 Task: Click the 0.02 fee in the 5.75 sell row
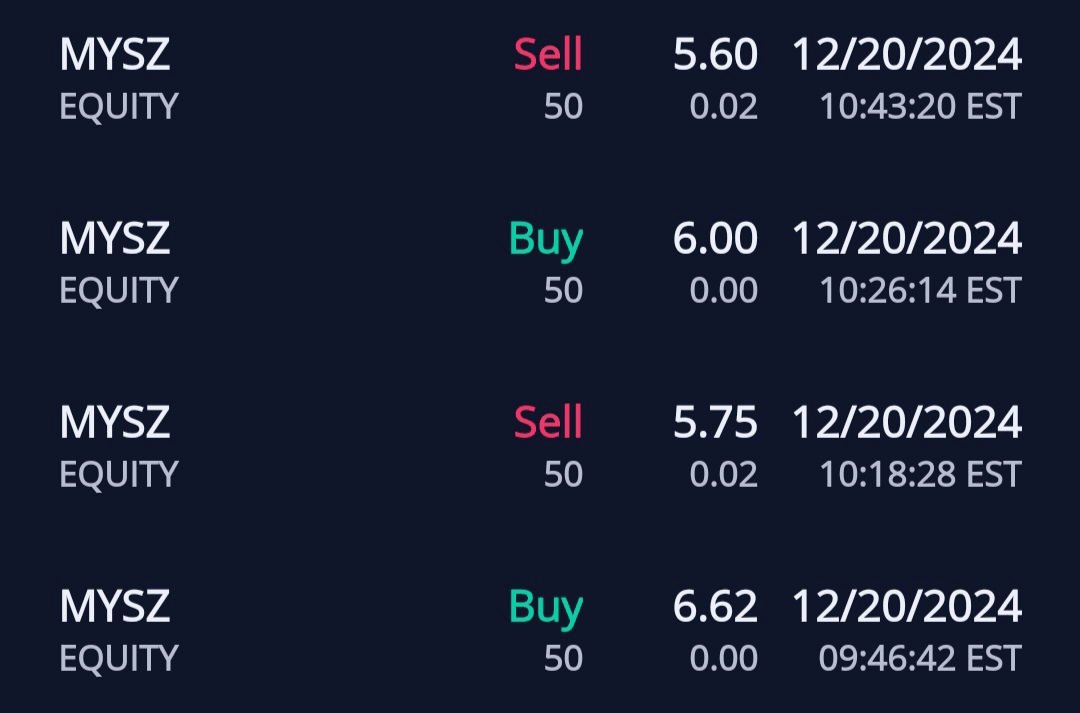tap(723, 474)
